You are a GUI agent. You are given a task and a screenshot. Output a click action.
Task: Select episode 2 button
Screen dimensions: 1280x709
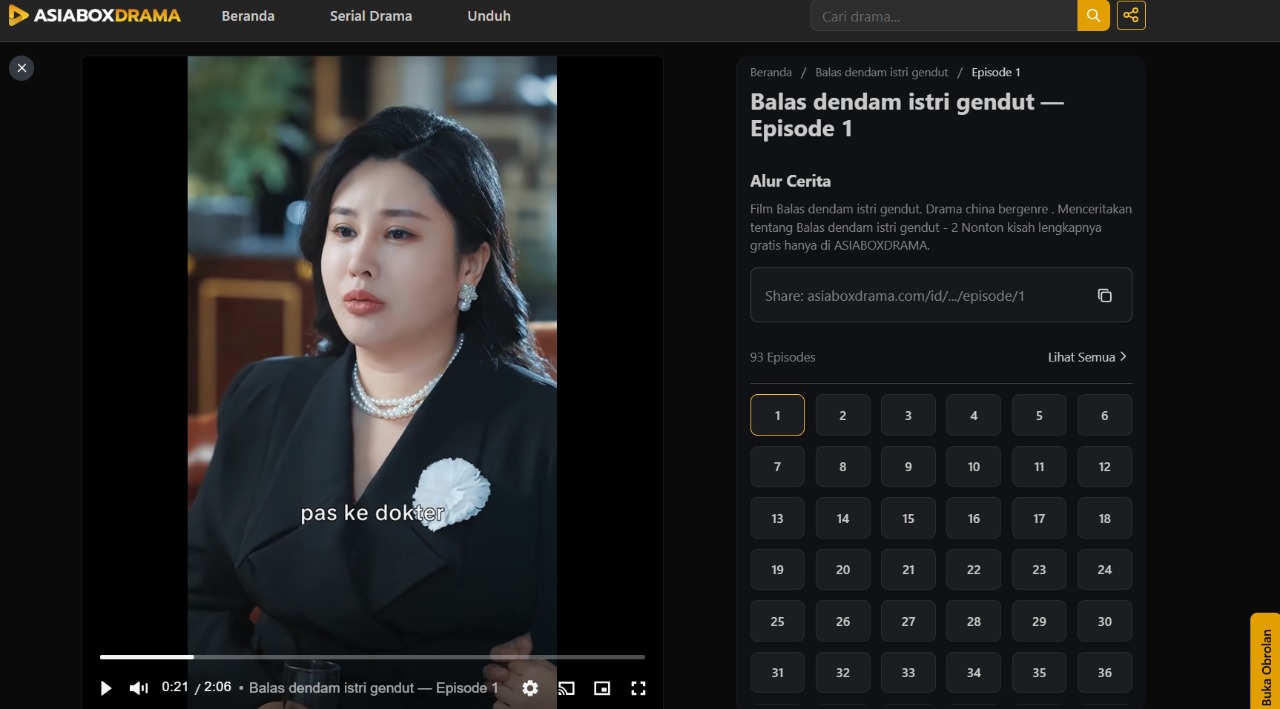click(x=843, y=415)
